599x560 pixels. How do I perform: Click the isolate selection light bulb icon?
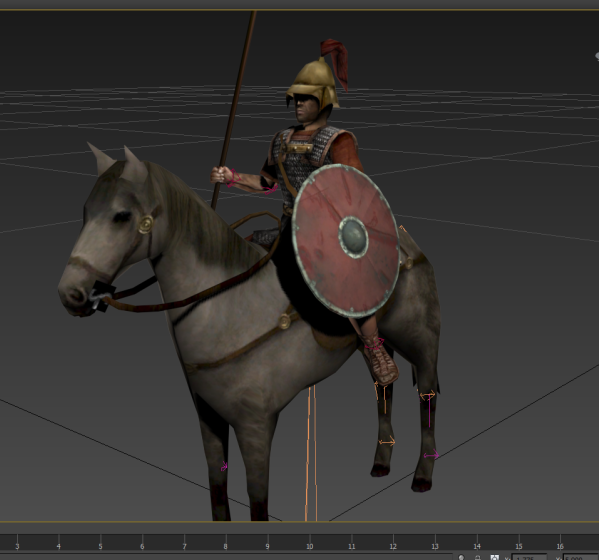pos(461,557)
